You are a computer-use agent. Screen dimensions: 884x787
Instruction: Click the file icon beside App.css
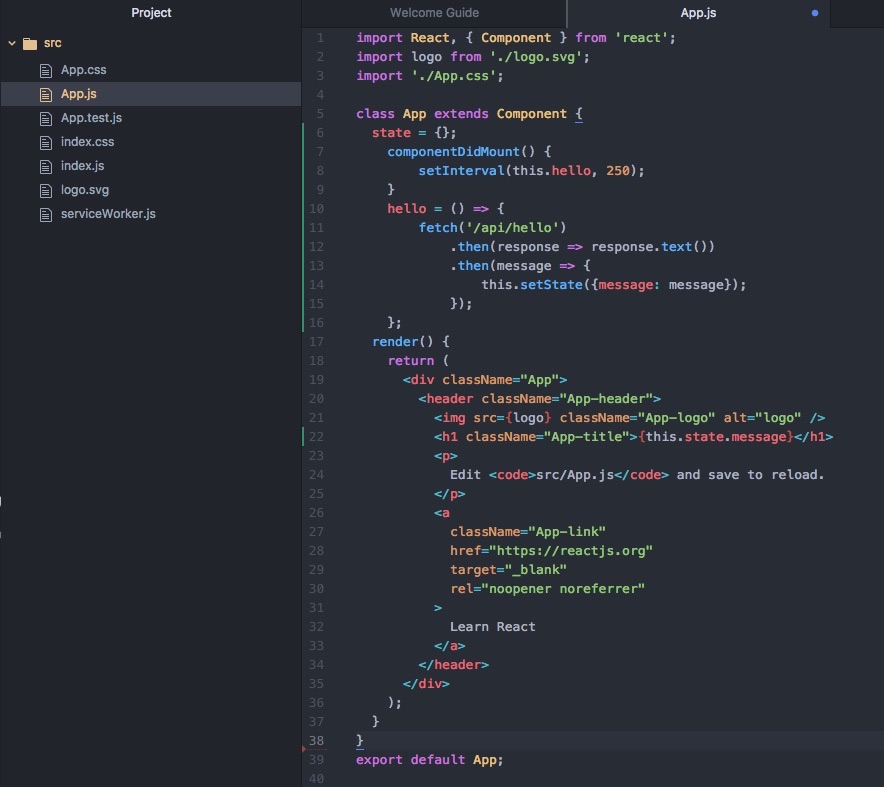click(x=46, y=70)
